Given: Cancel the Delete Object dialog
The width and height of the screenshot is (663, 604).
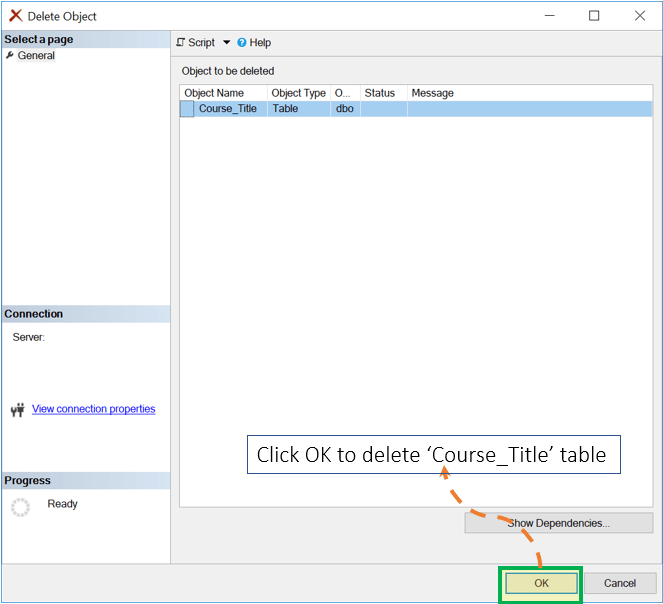Looking at the screenshot, I should (619, 583).
